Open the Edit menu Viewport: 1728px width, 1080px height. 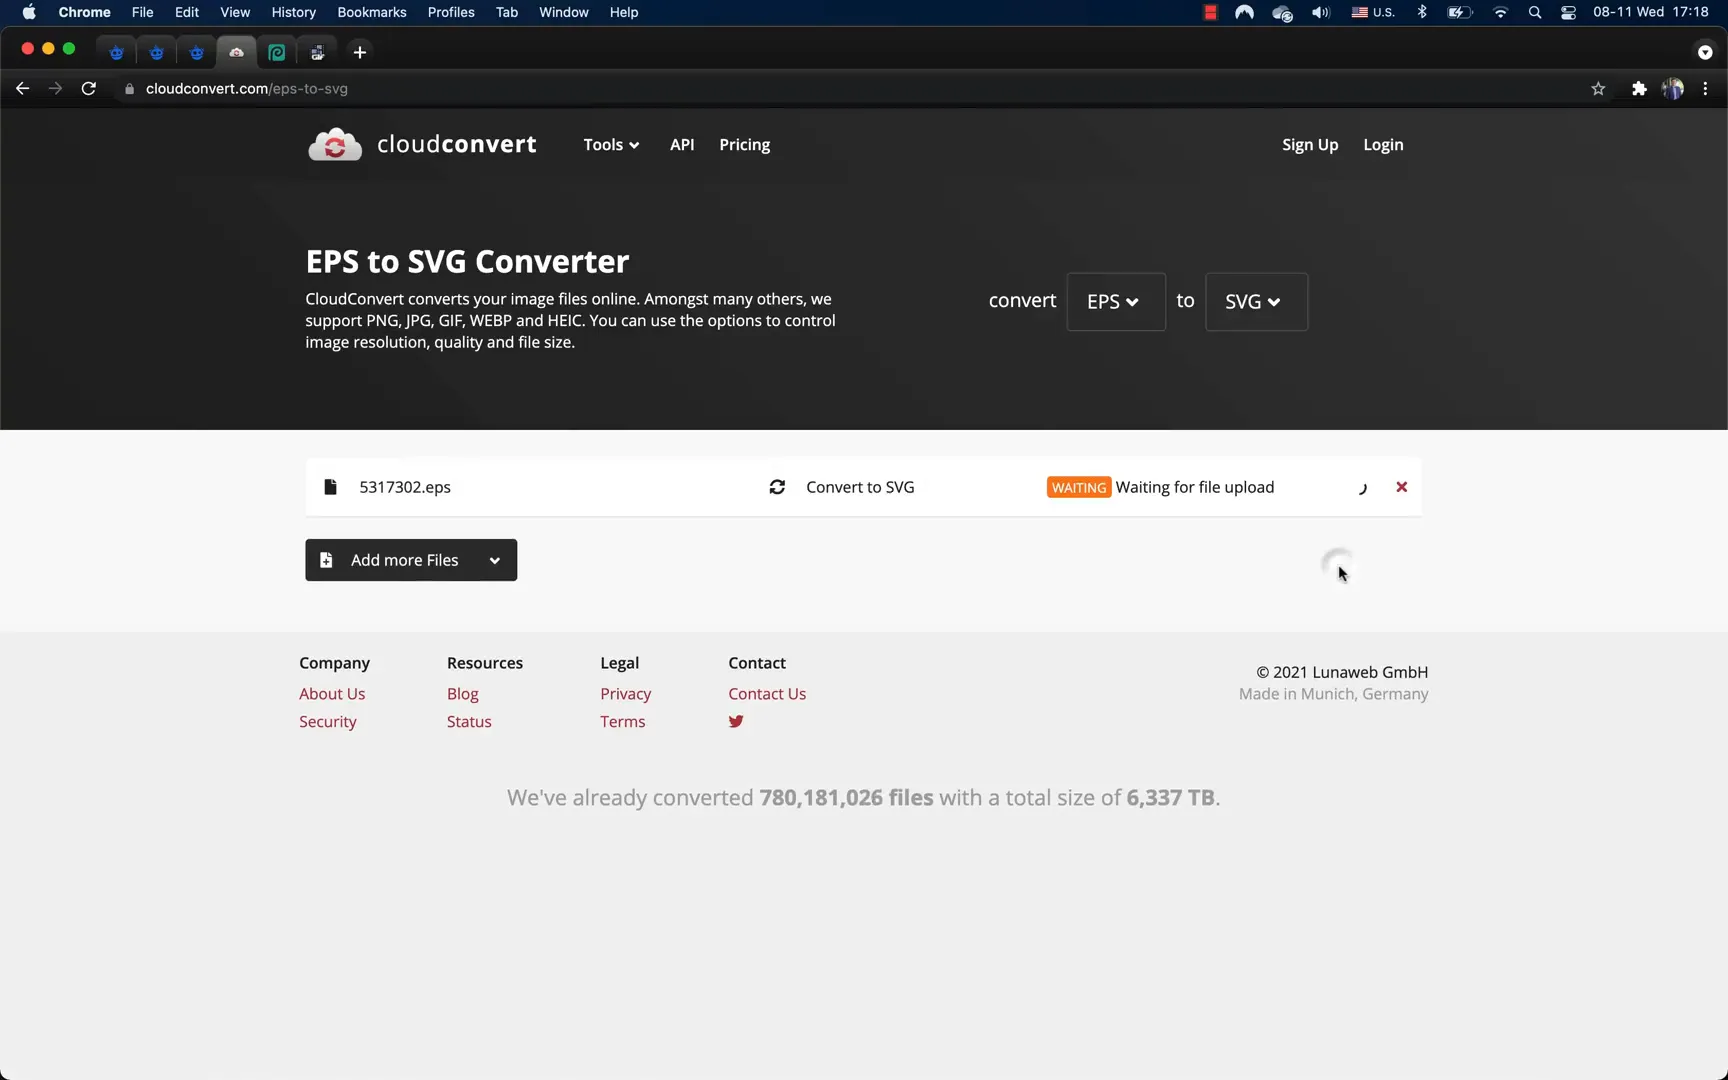[x=187, y=12]
